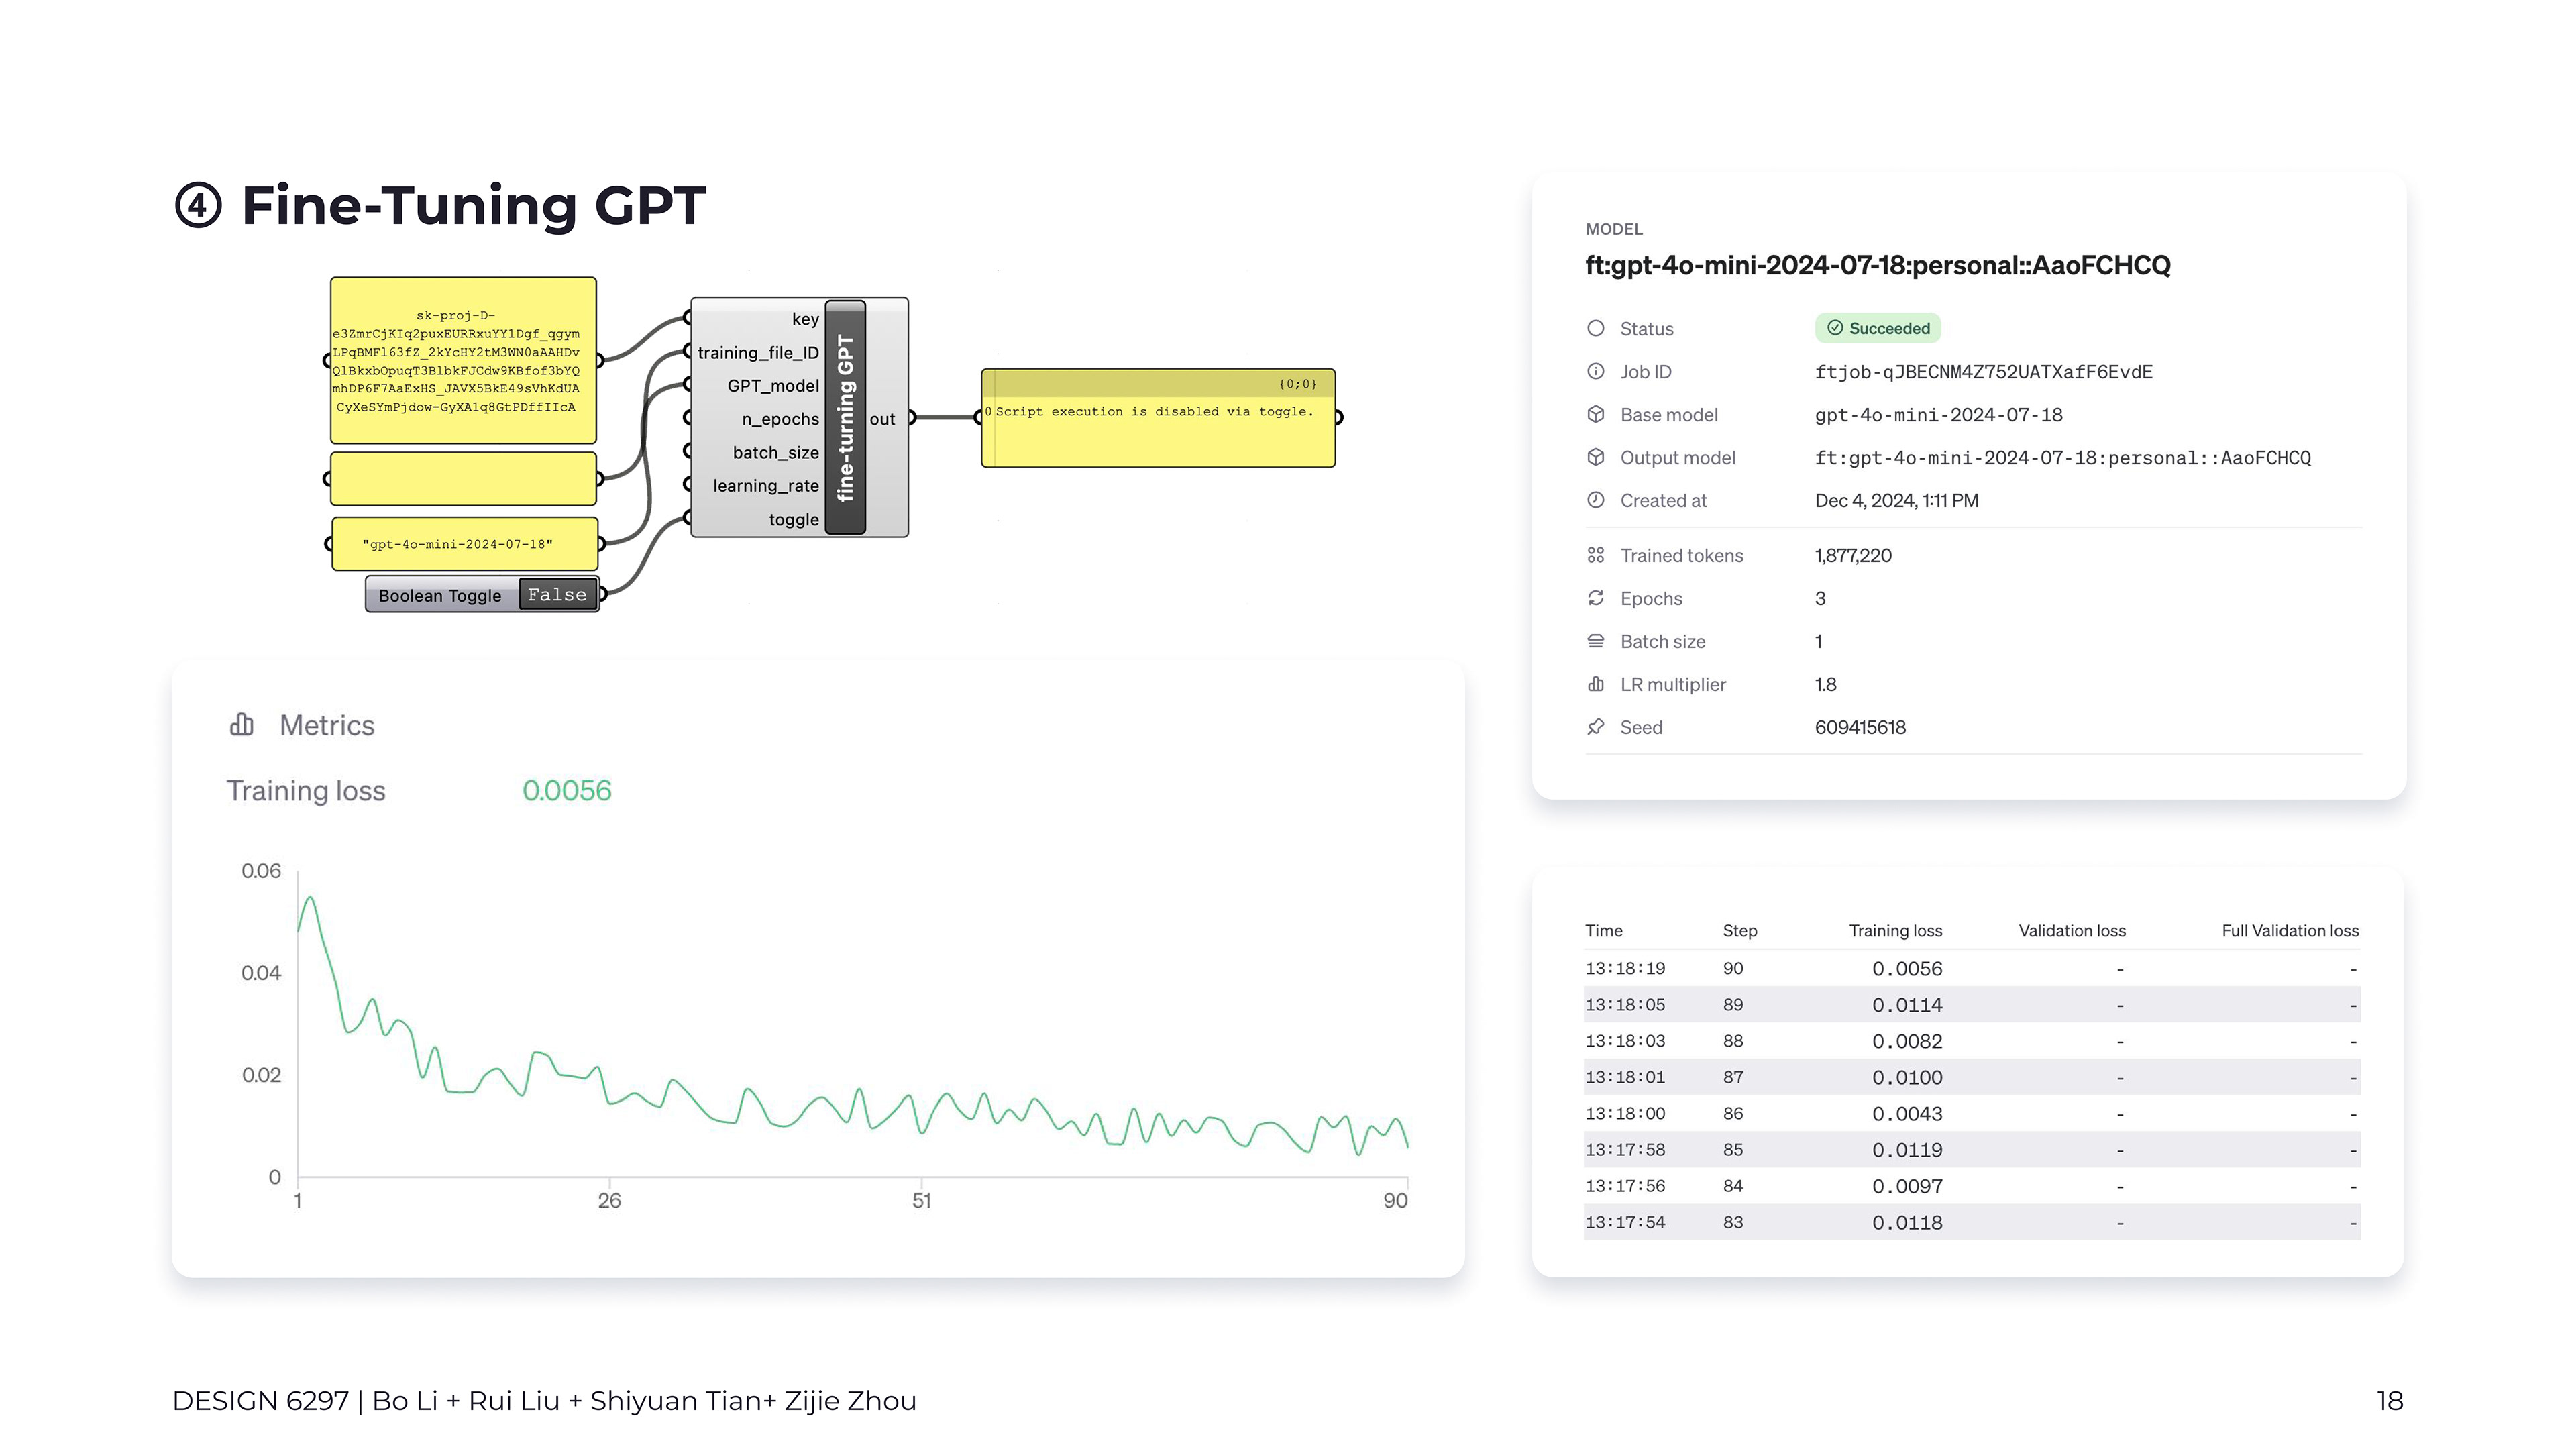Click the Succeeded status badge
This screenshot has width=2576, height=1449.
tap(1878, 328)
